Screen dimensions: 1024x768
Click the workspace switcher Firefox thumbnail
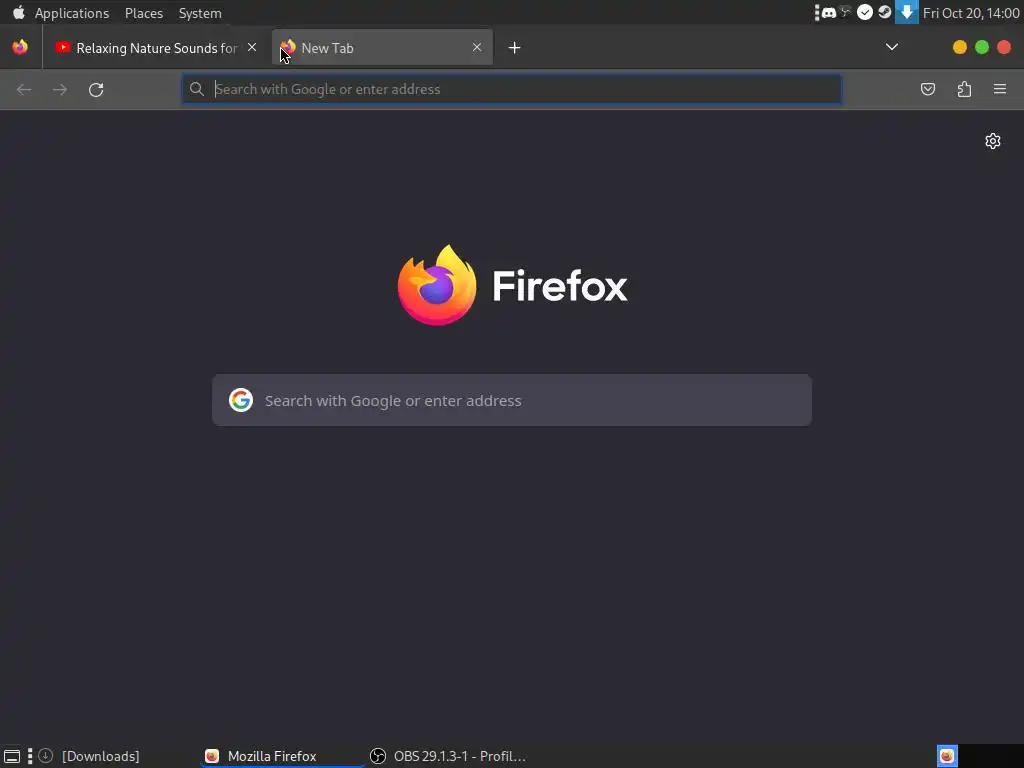point(947,756)
